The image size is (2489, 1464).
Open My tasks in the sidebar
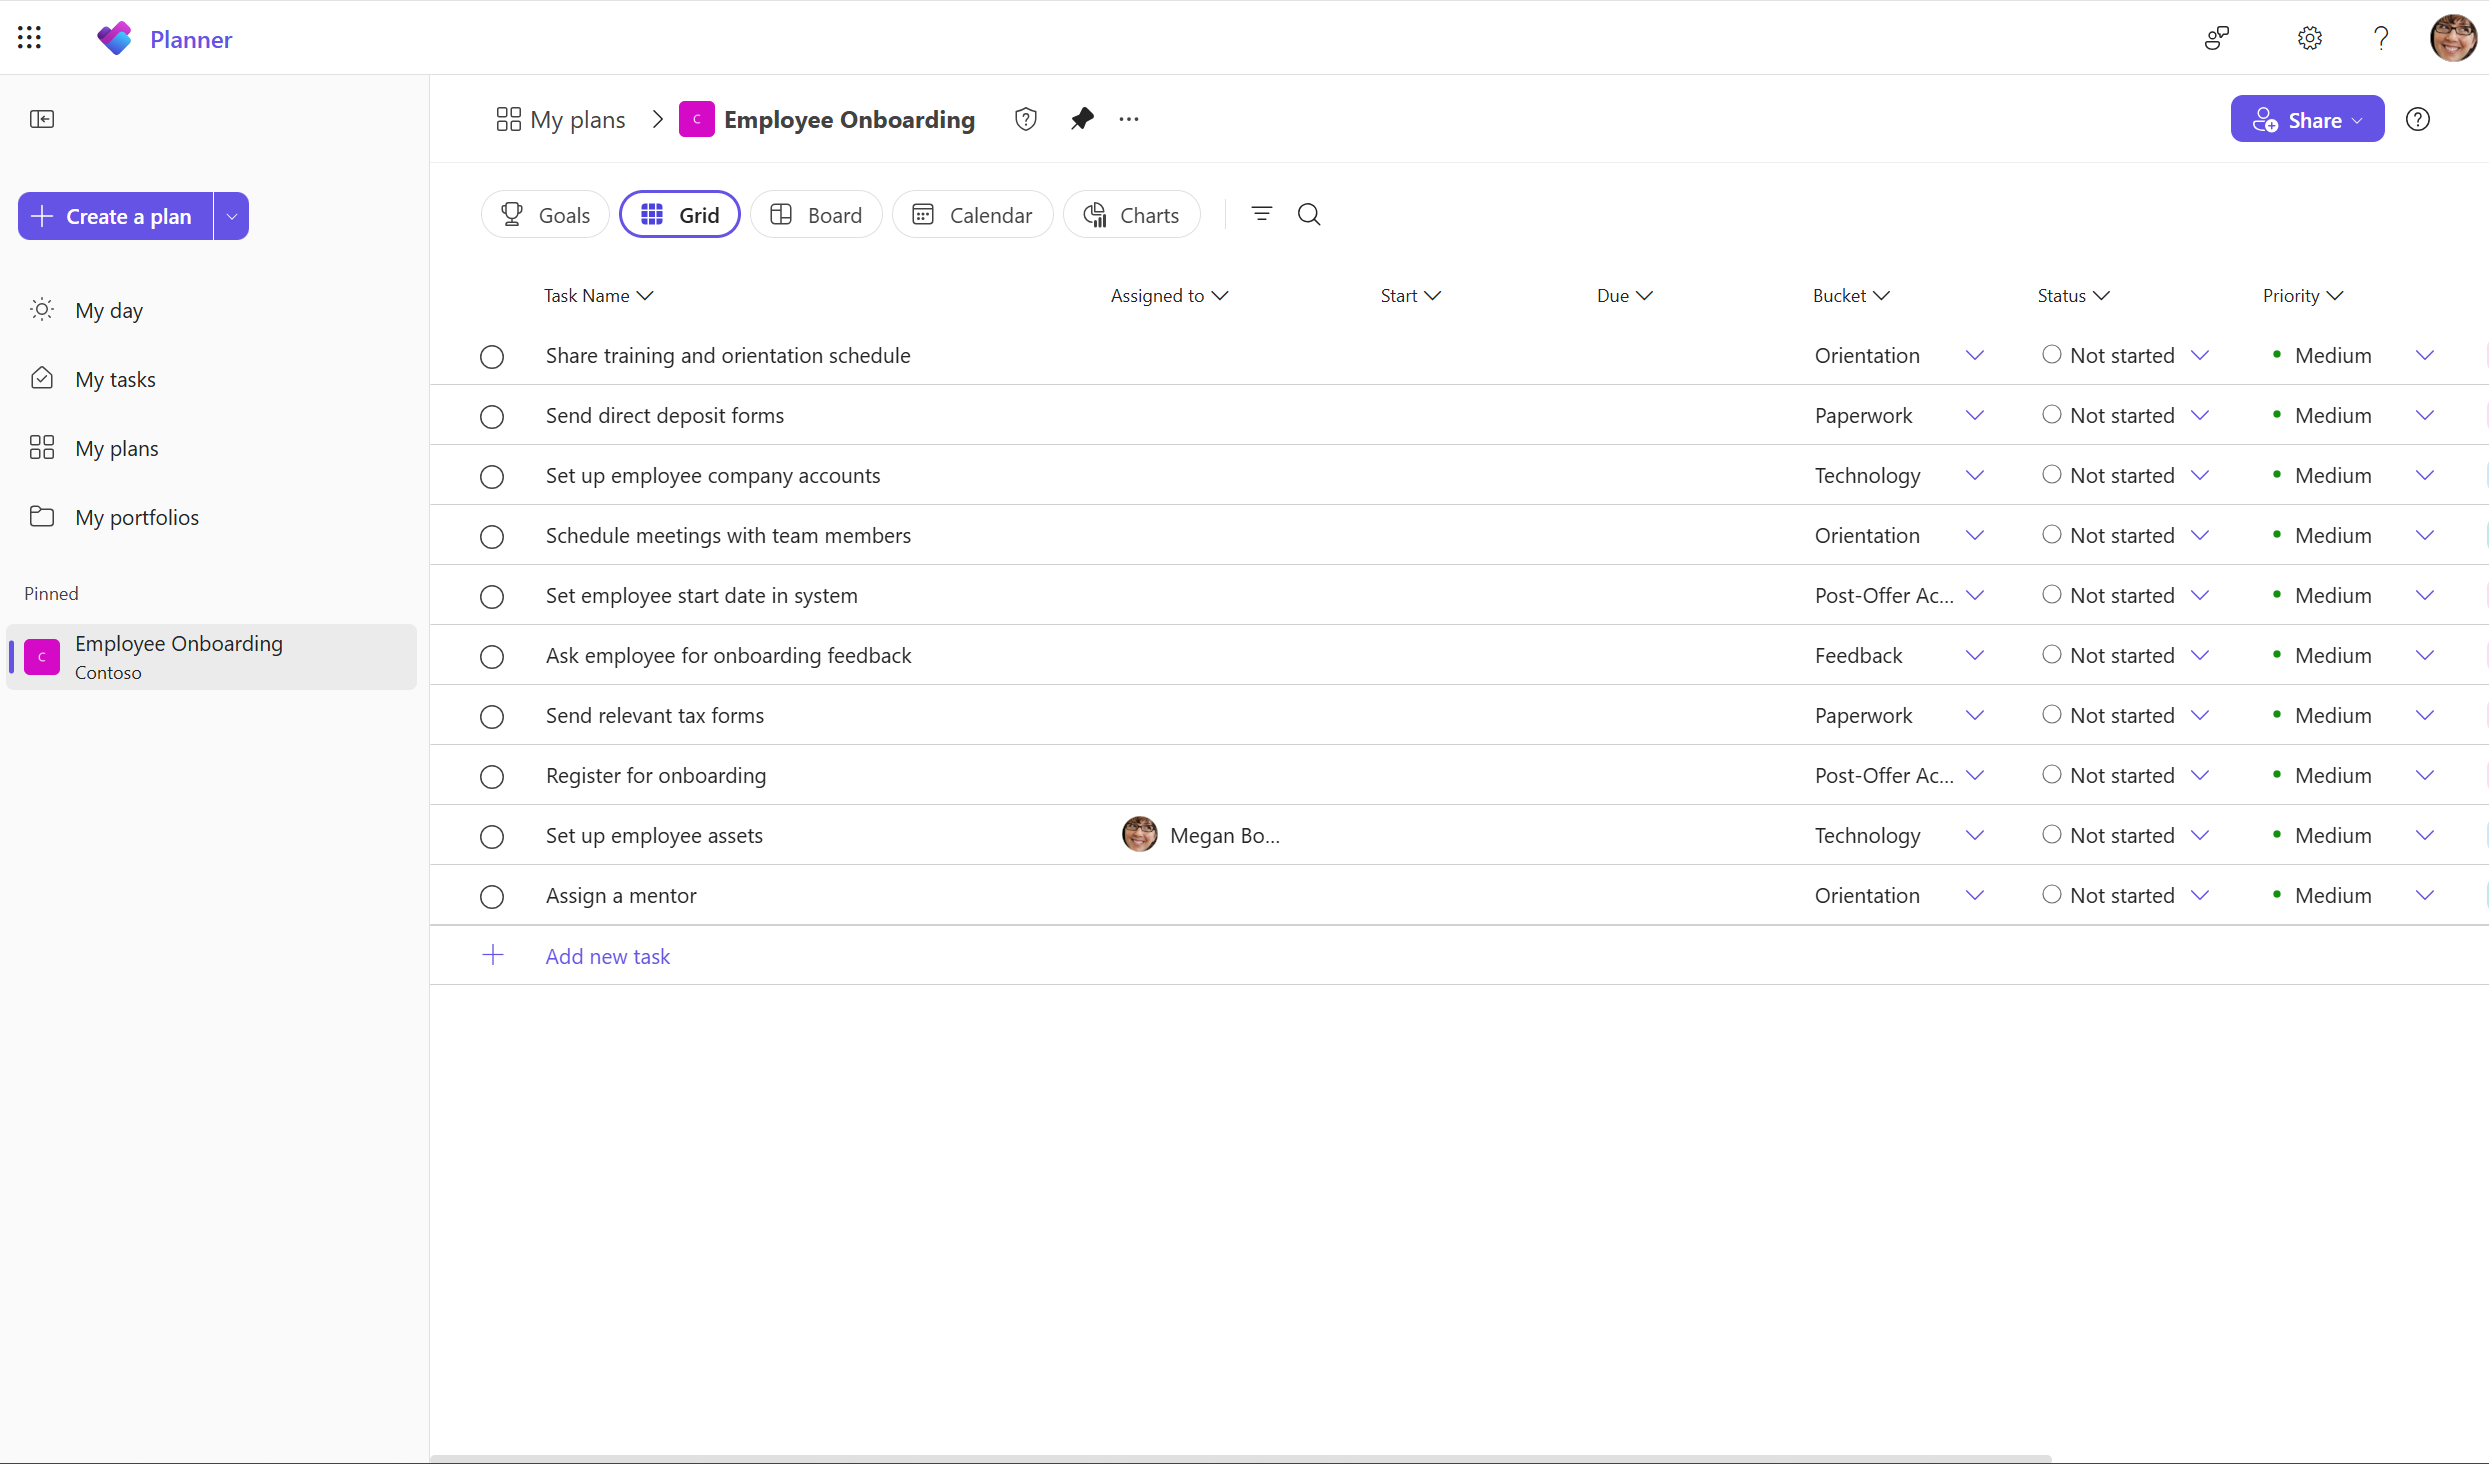[x=116, y=379]
